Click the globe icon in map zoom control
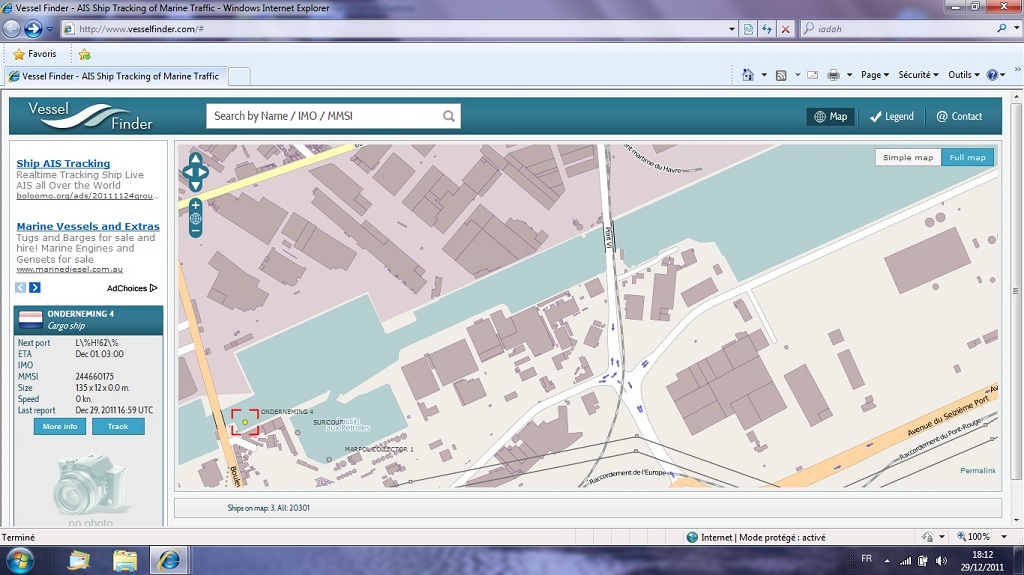 195,218
